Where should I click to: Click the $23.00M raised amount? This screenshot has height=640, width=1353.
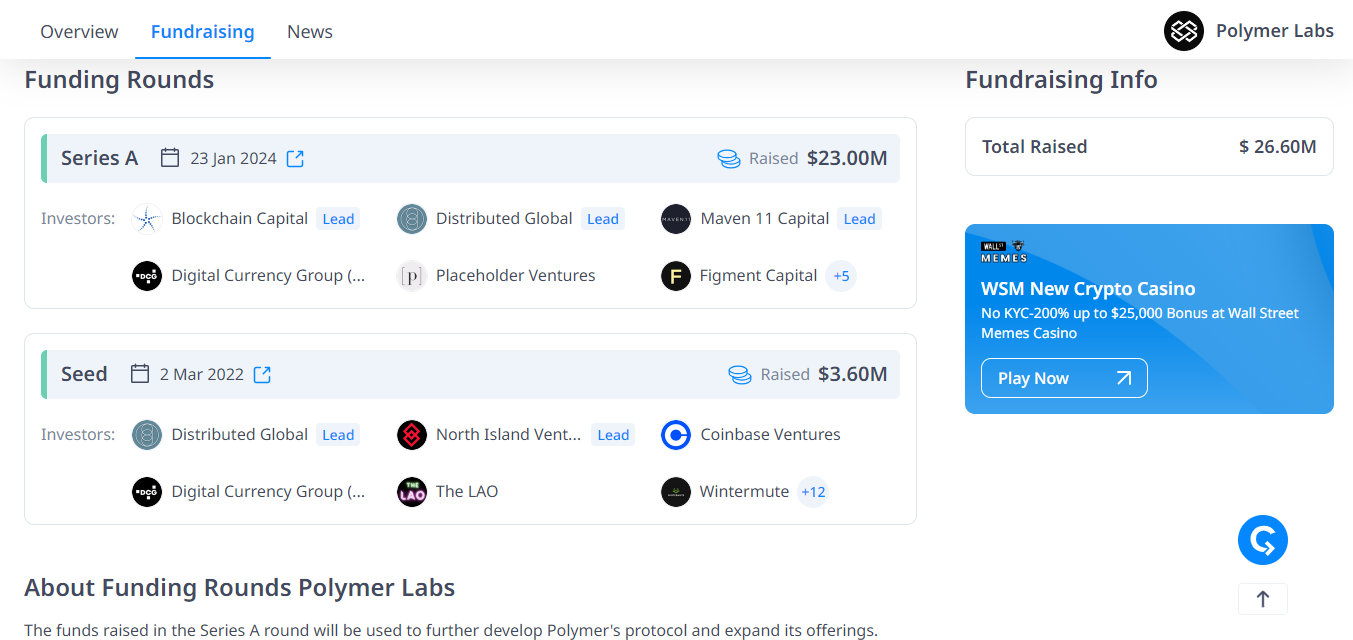[847, 158]
